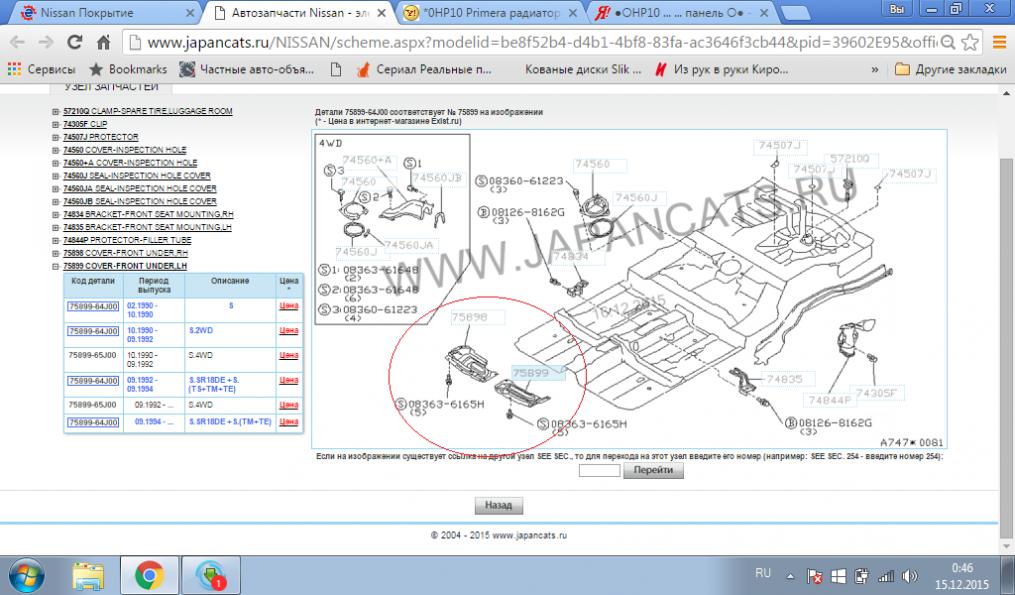Open Цена link for the S.SR18DE+S.(TM+TE) row
The height and width of the screenshot is (595, 1015).
[289, 421]
